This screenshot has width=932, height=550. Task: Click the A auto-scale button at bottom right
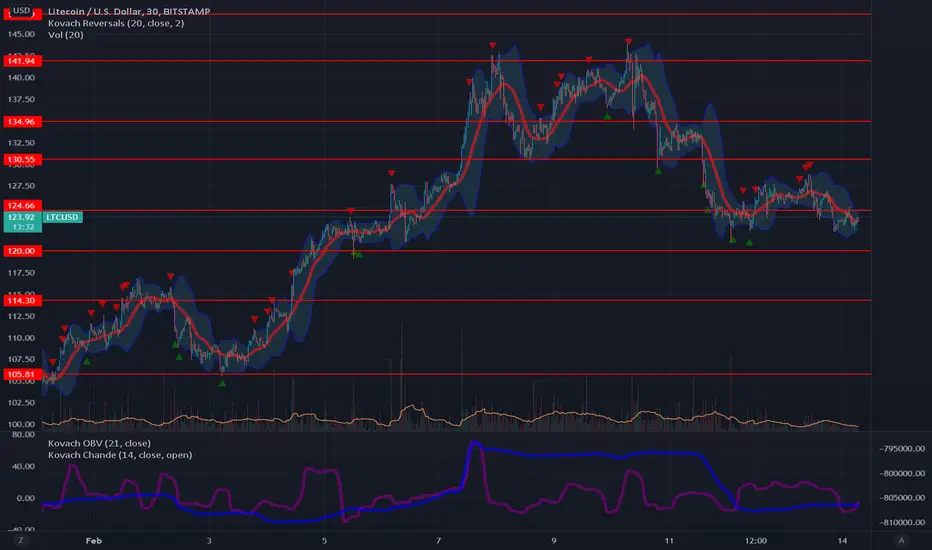coord(901,540)
